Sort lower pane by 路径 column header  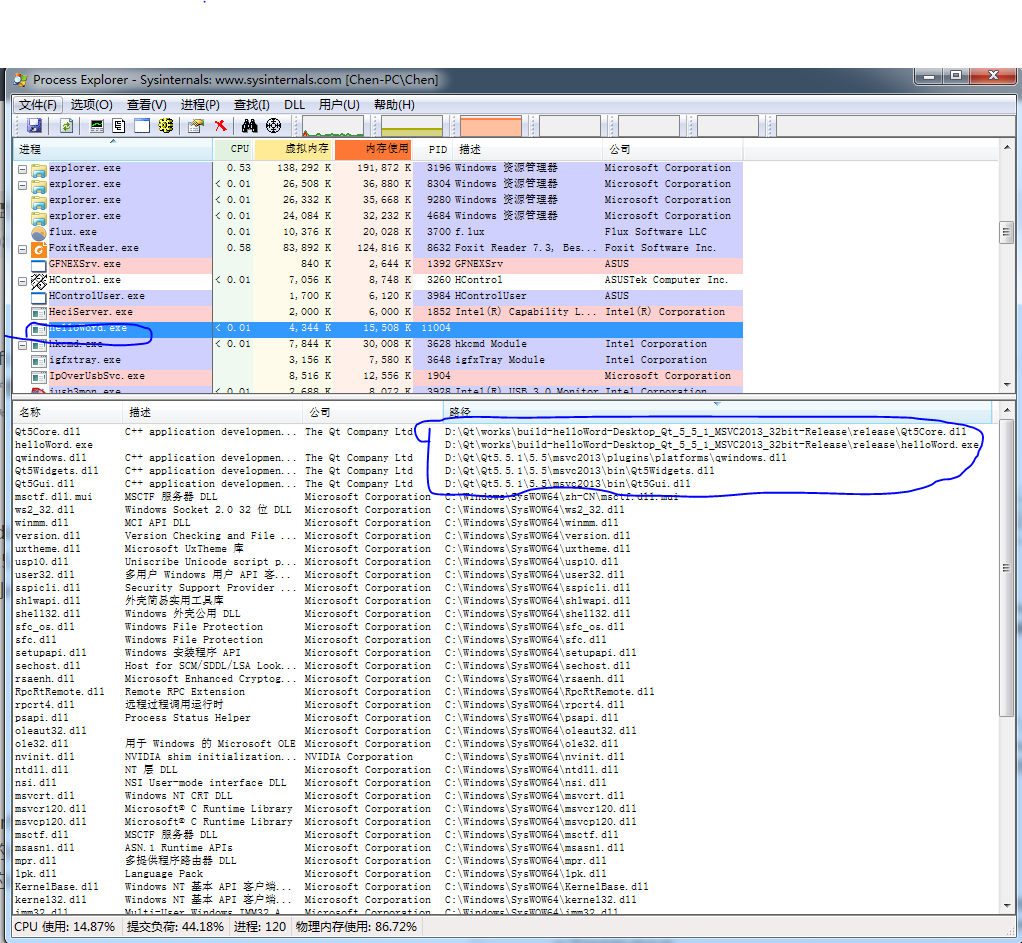tap(460, 412)
